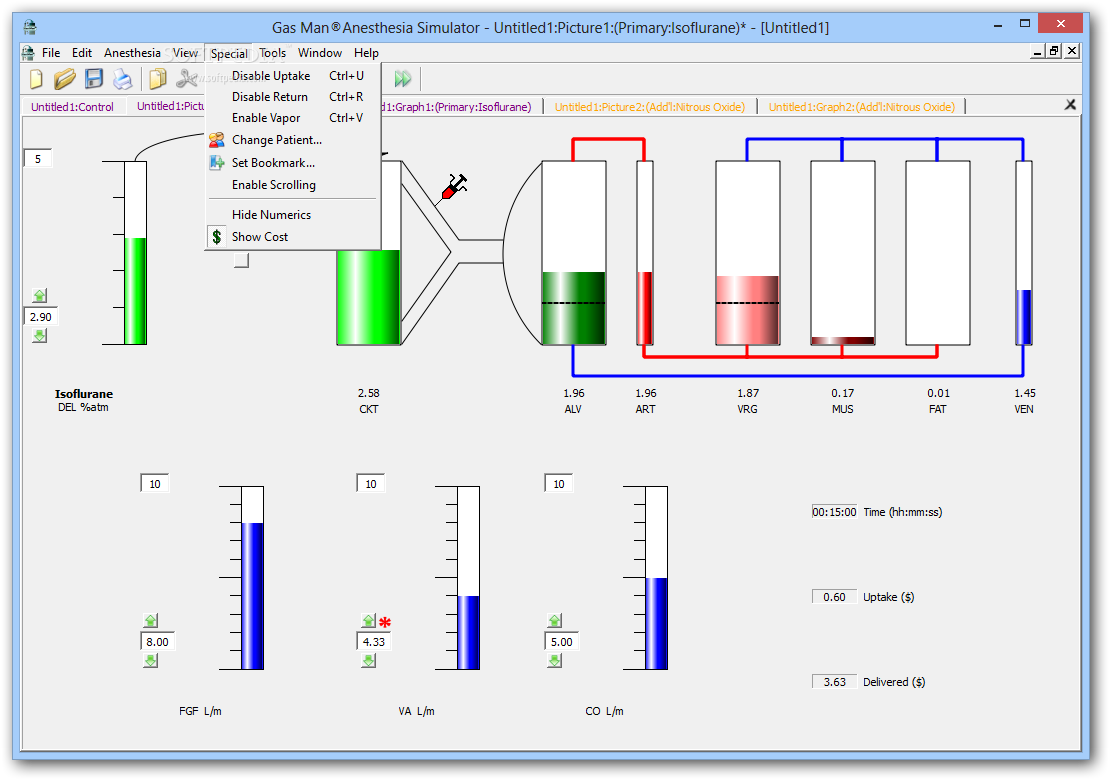Click the Gas Man application icon in title bar
This screenshot has height=780, width=1110.
(x=30, y=28)
